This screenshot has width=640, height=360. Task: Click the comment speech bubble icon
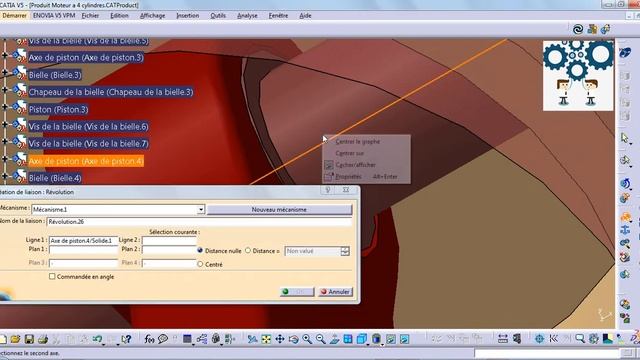click(163, 339)
